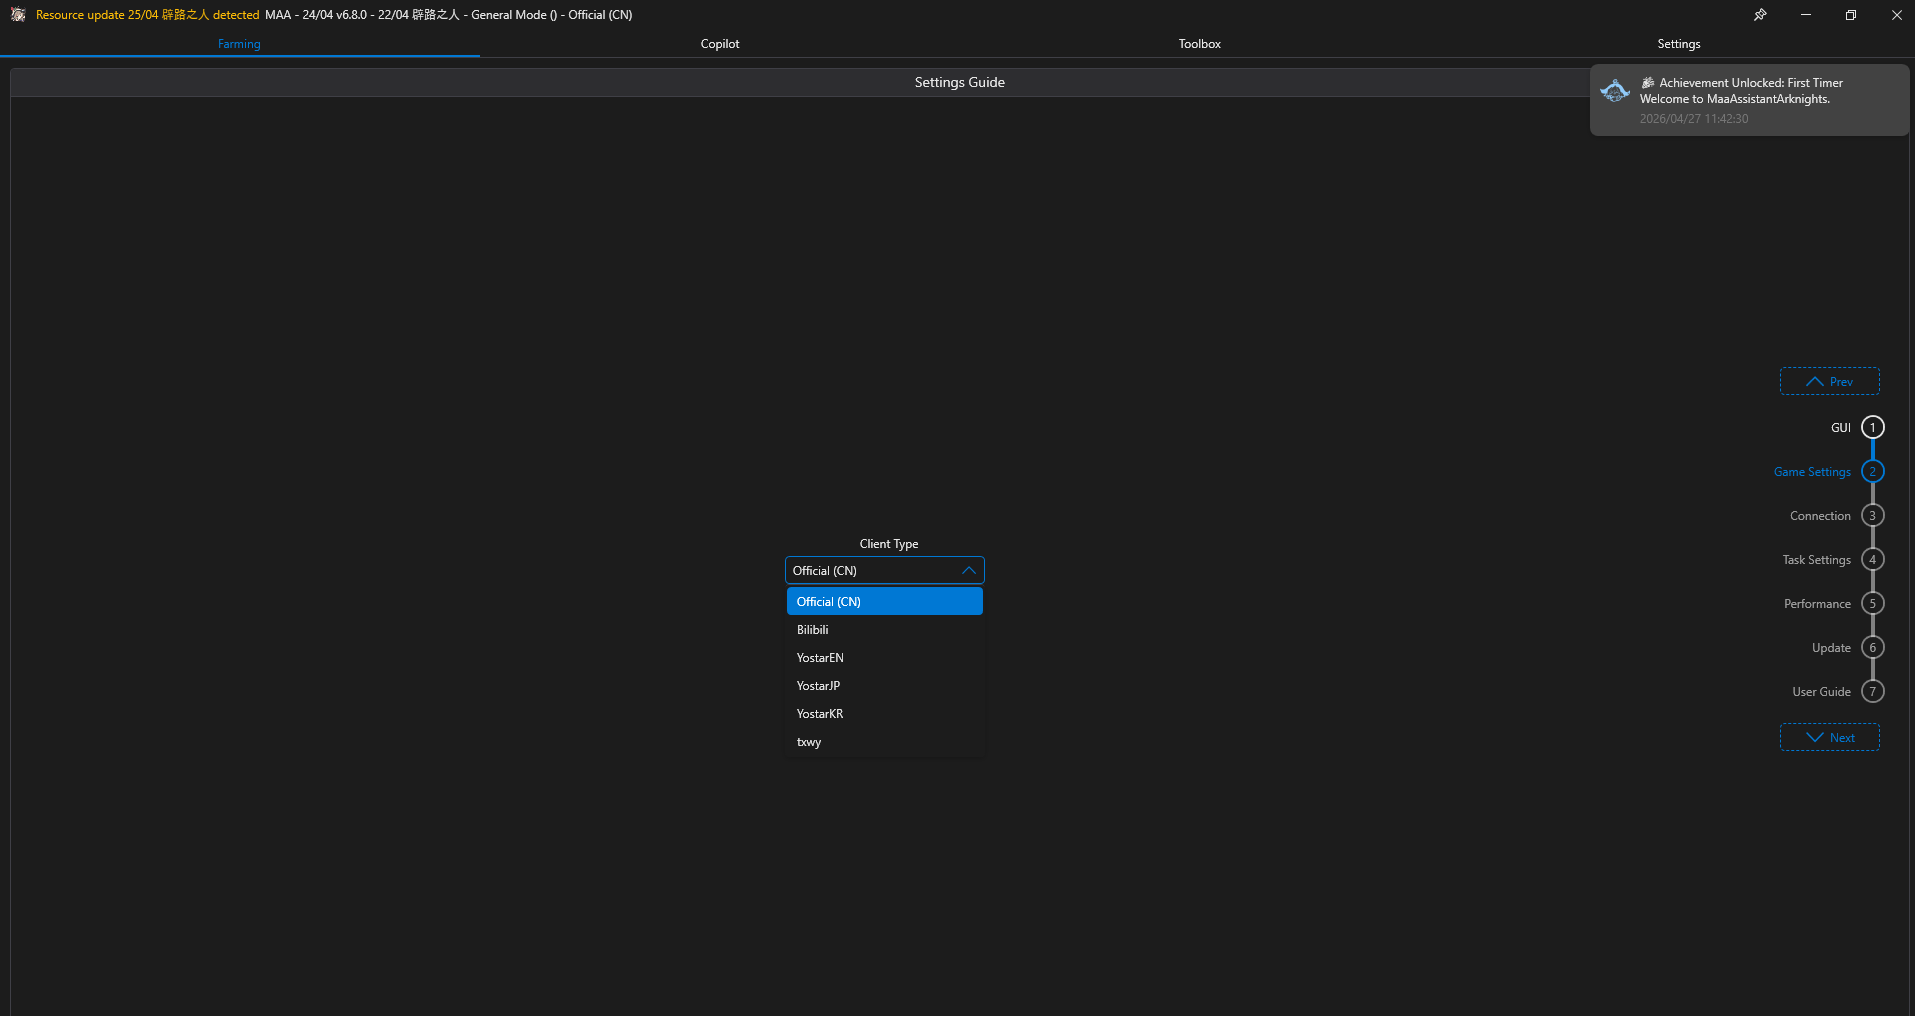This screenshot has height=1016, width=1915.
Task: Click the Client Type combo box field
Action: pos(885,570)
